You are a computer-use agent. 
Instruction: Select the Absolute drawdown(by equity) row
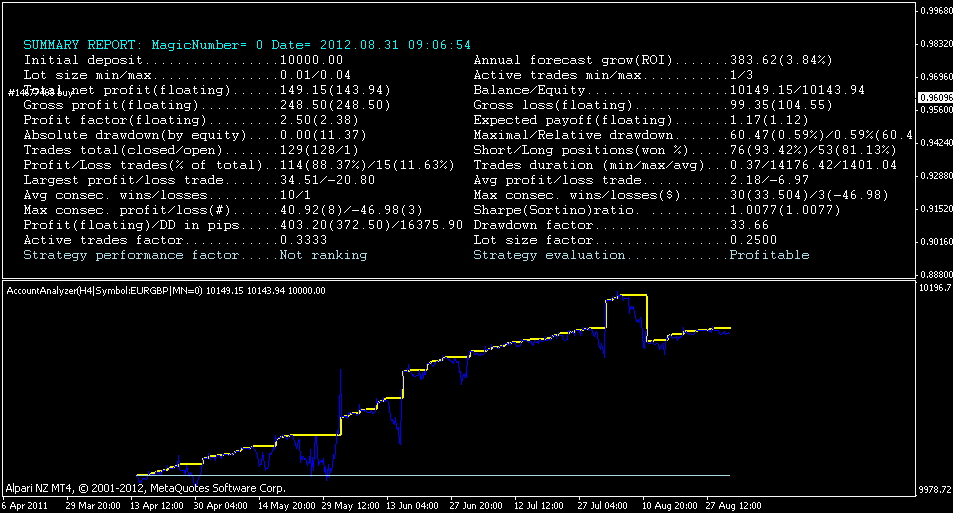(x=195, y=135)
